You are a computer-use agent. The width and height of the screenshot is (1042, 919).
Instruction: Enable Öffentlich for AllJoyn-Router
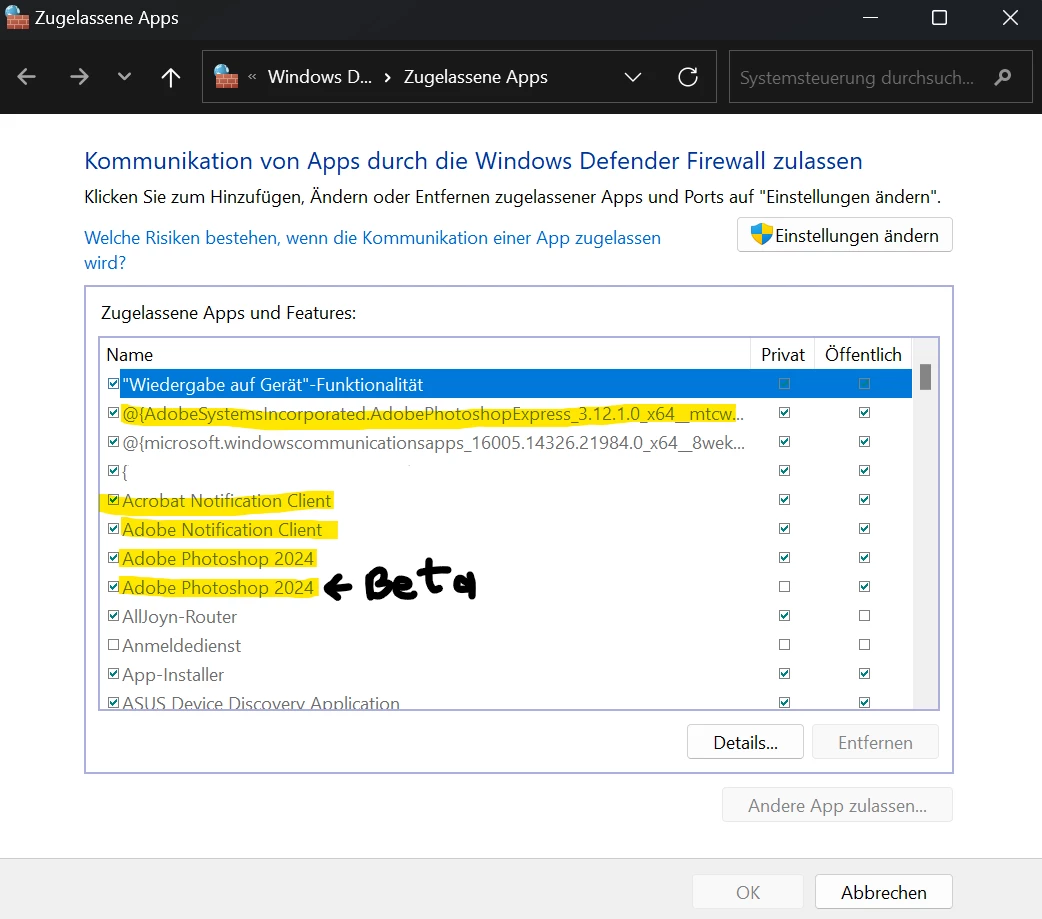pyautogui.click(x=865, y=616)
